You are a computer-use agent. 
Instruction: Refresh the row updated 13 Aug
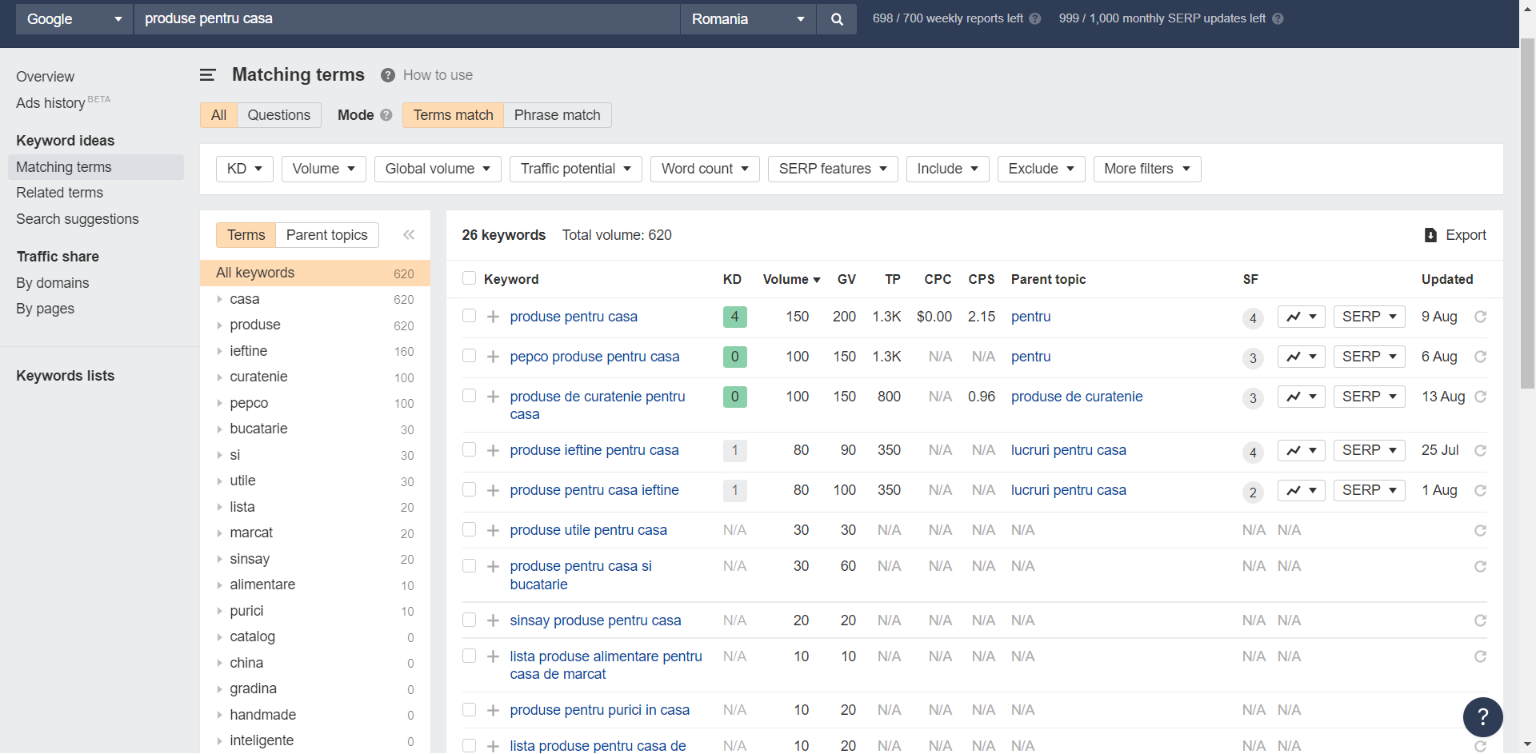1480,397
